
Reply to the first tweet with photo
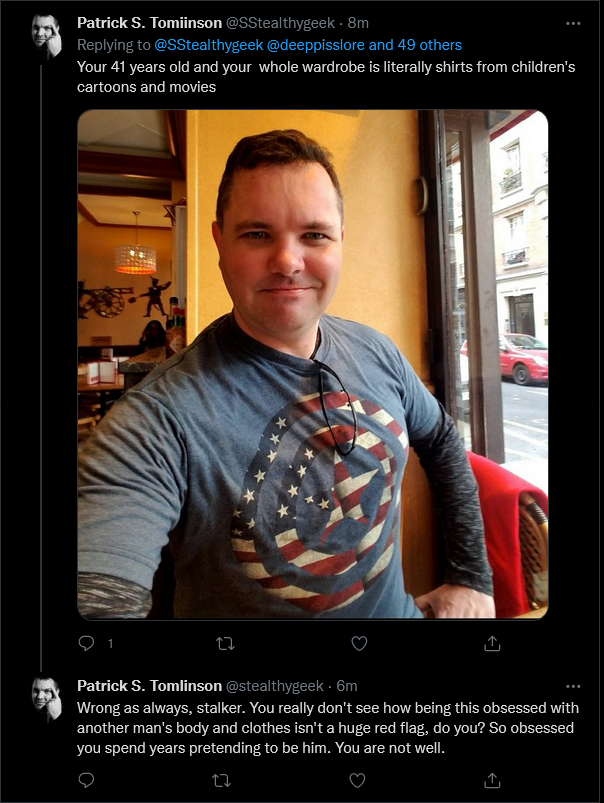(x=86, y=643)
